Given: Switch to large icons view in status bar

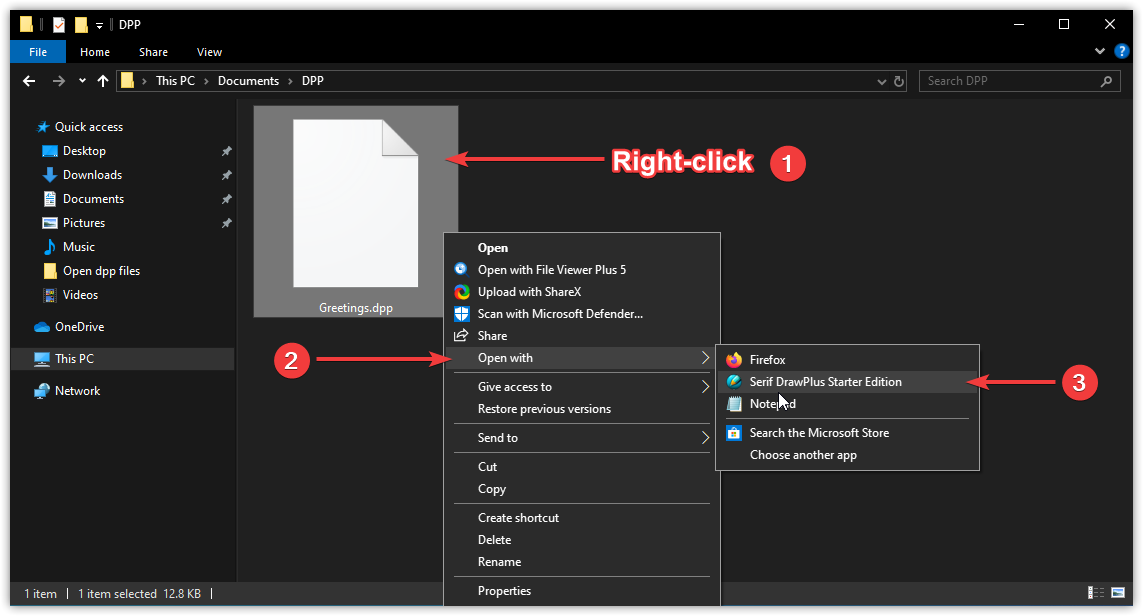Looking at the screenshot, I should [x=1117, y=593].
